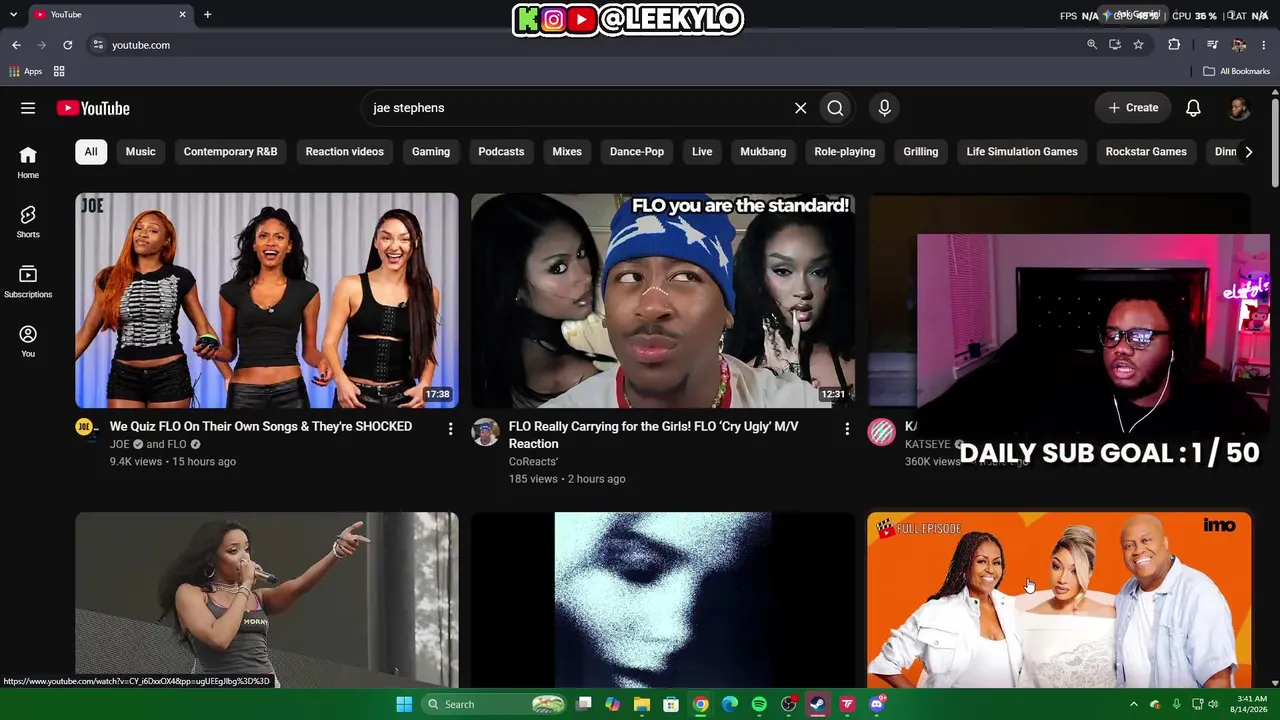Select the Live filter chip

702,152
